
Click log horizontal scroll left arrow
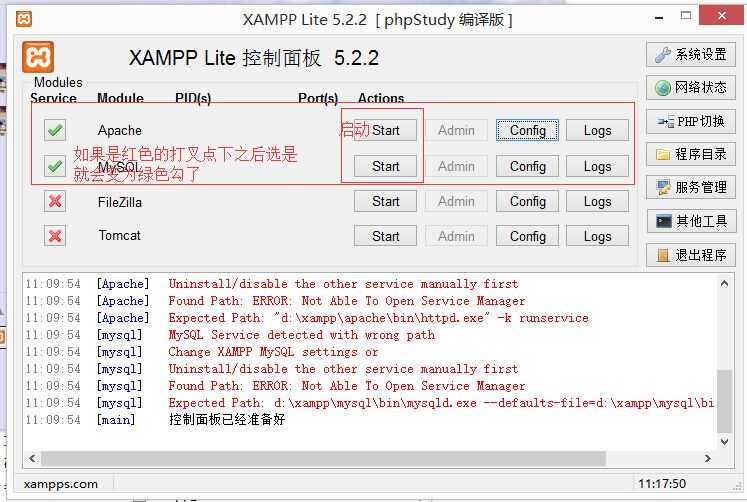(x=32, y=458)
